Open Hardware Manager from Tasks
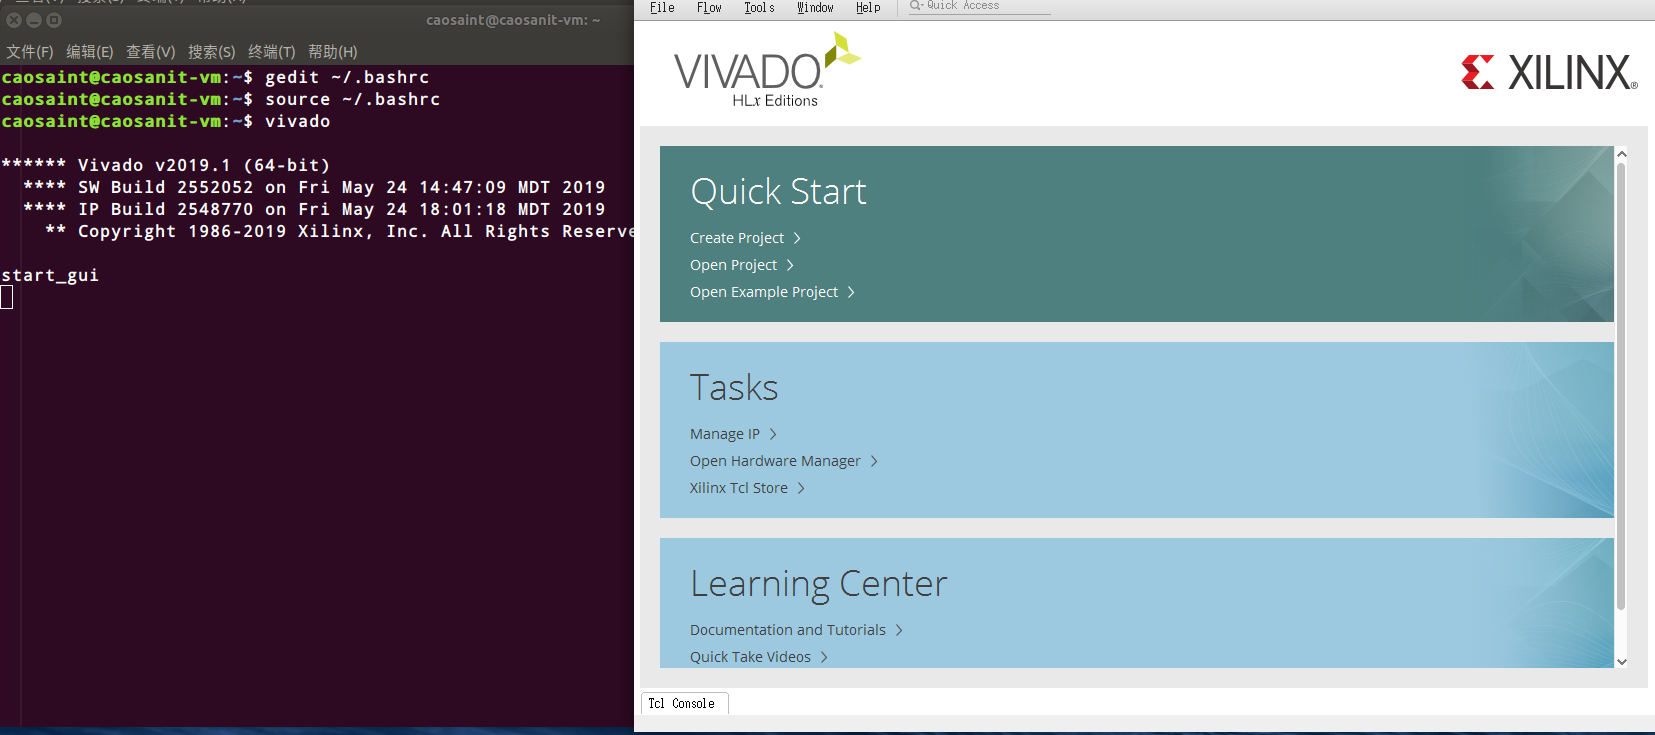Screen dimensions: 1655x735 [x=775, y=461]
